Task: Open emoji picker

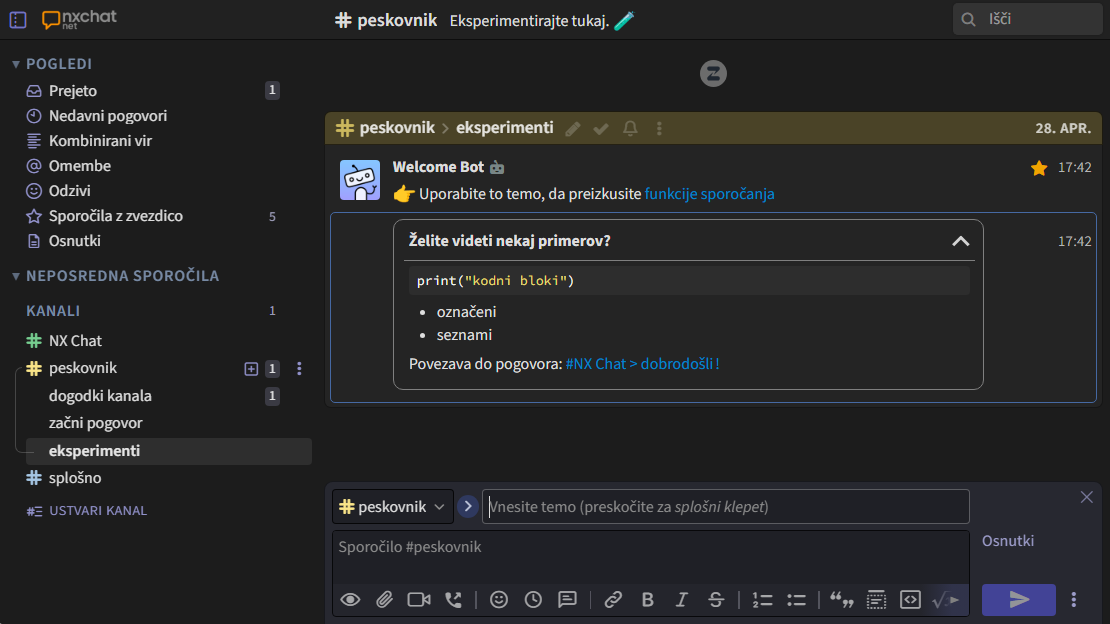Action: (499, 600)
